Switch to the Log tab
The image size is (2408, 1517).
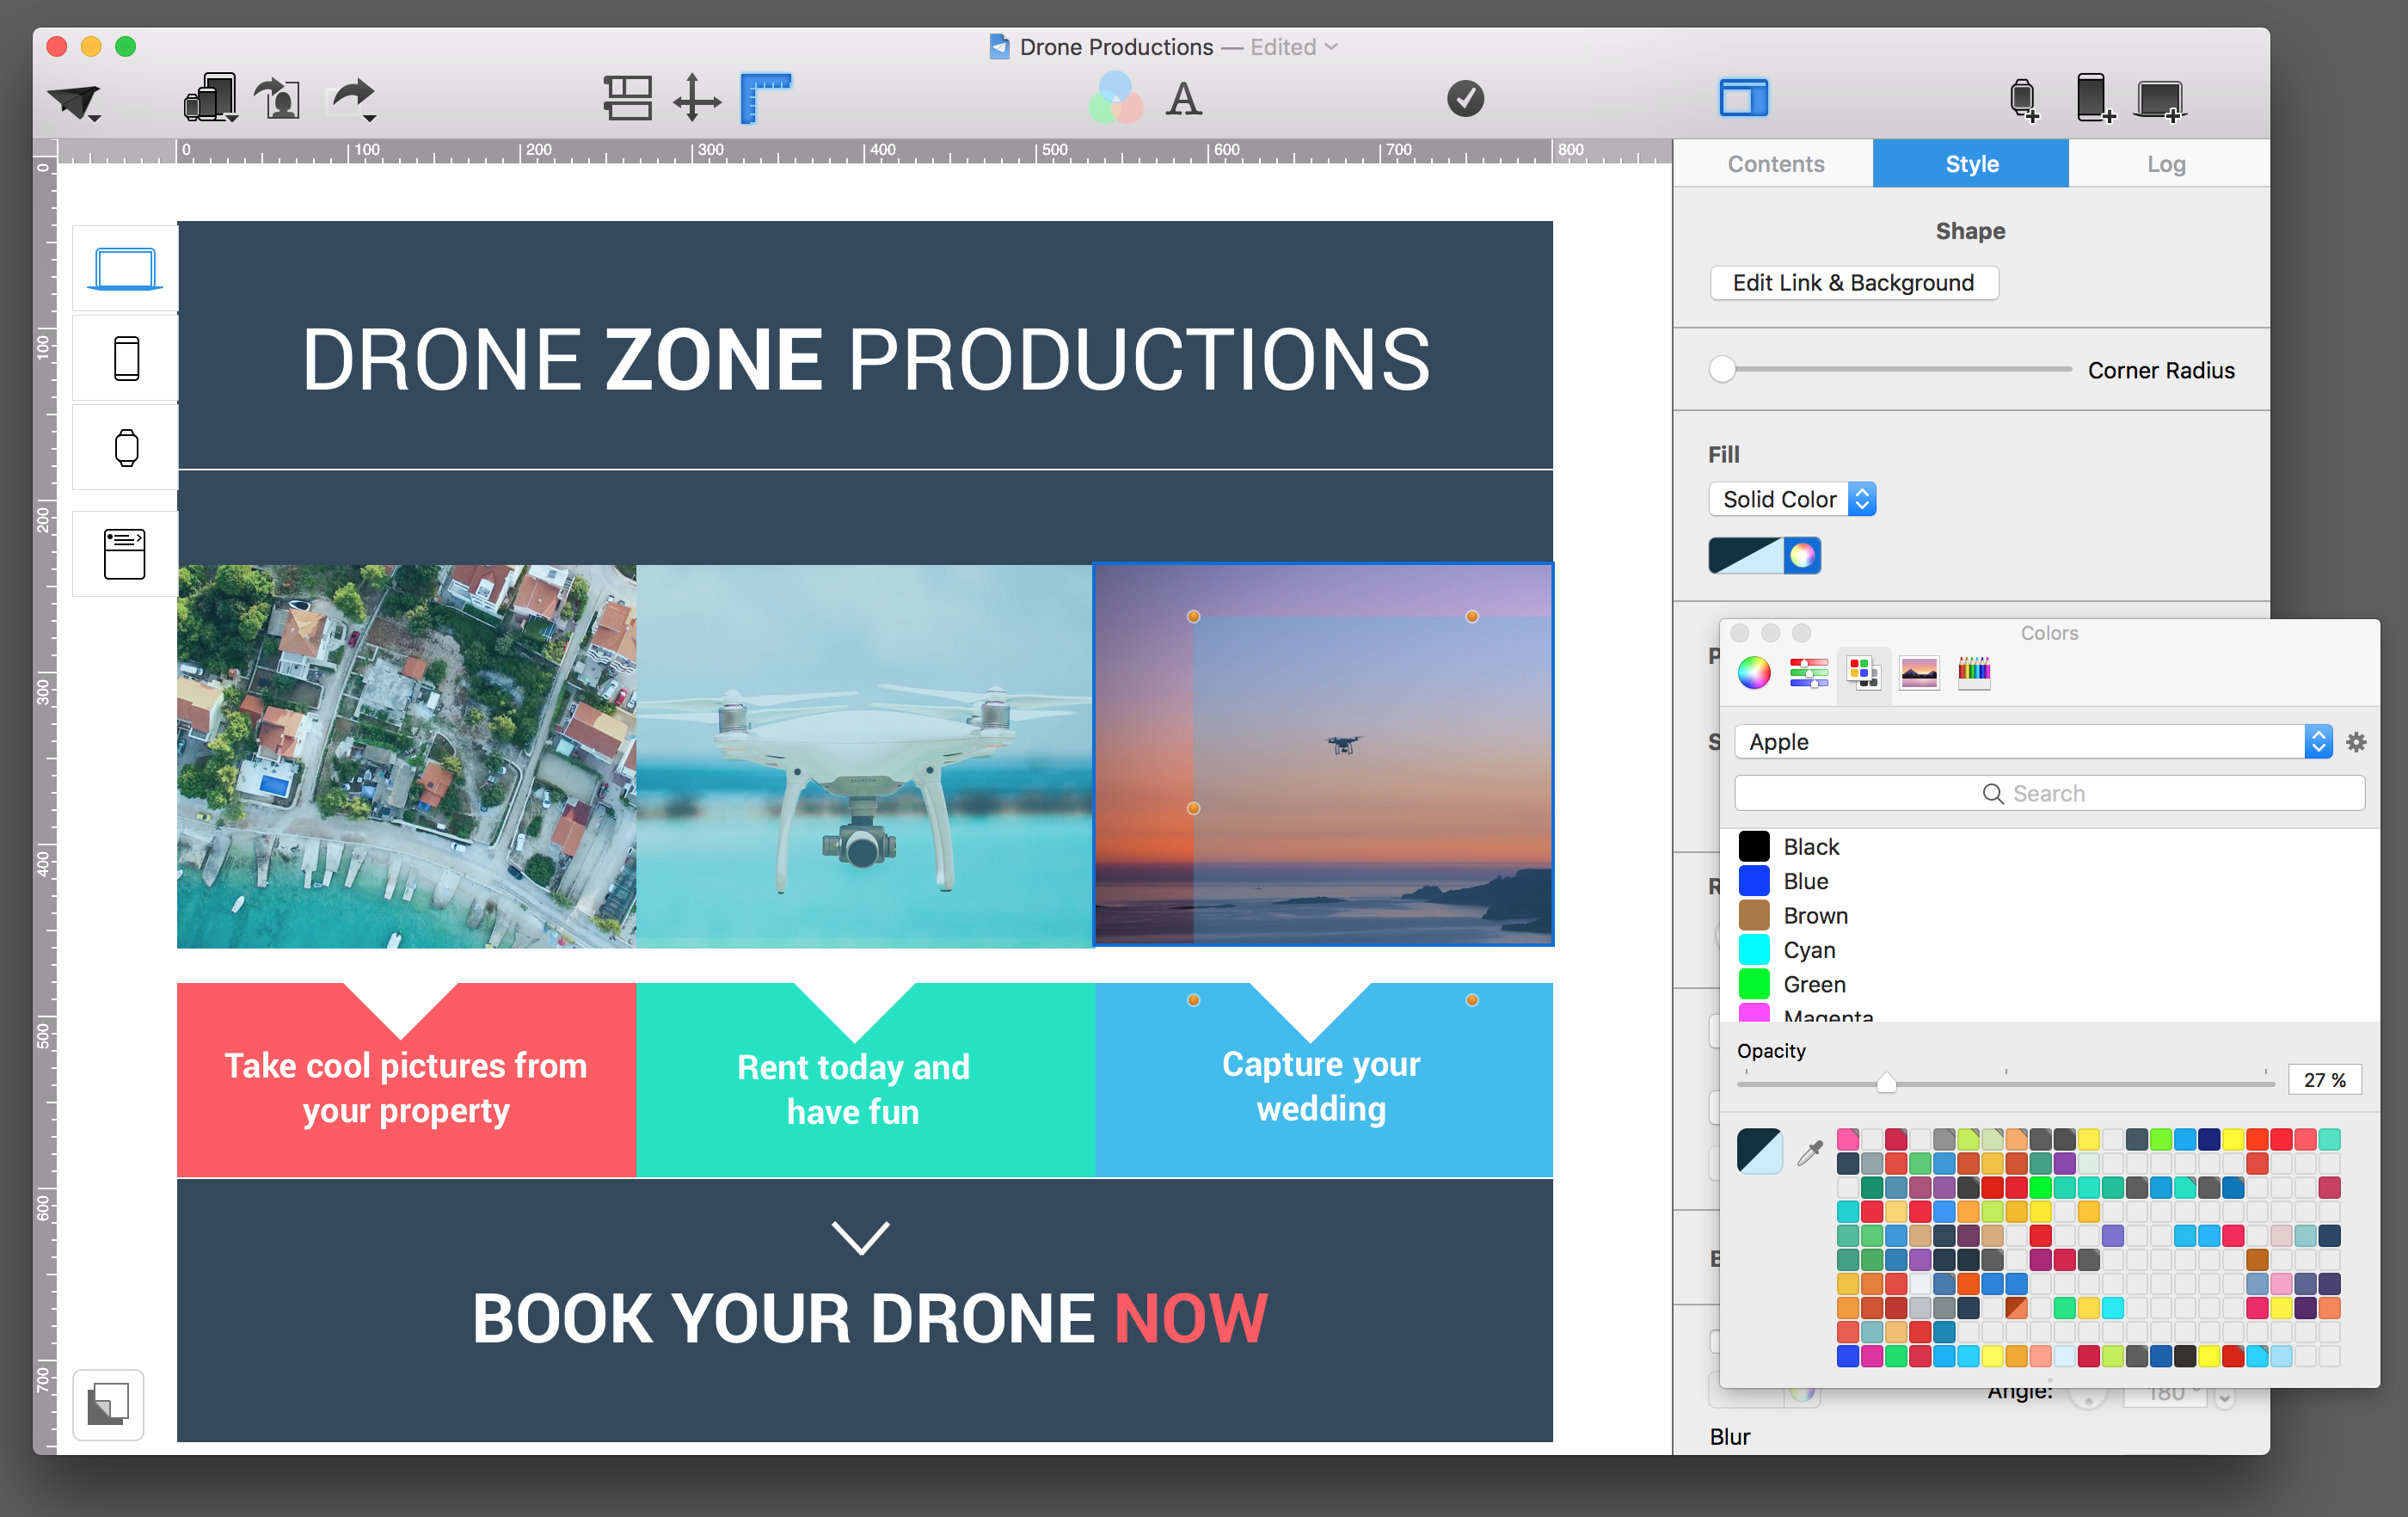[x=2166, y=164]
